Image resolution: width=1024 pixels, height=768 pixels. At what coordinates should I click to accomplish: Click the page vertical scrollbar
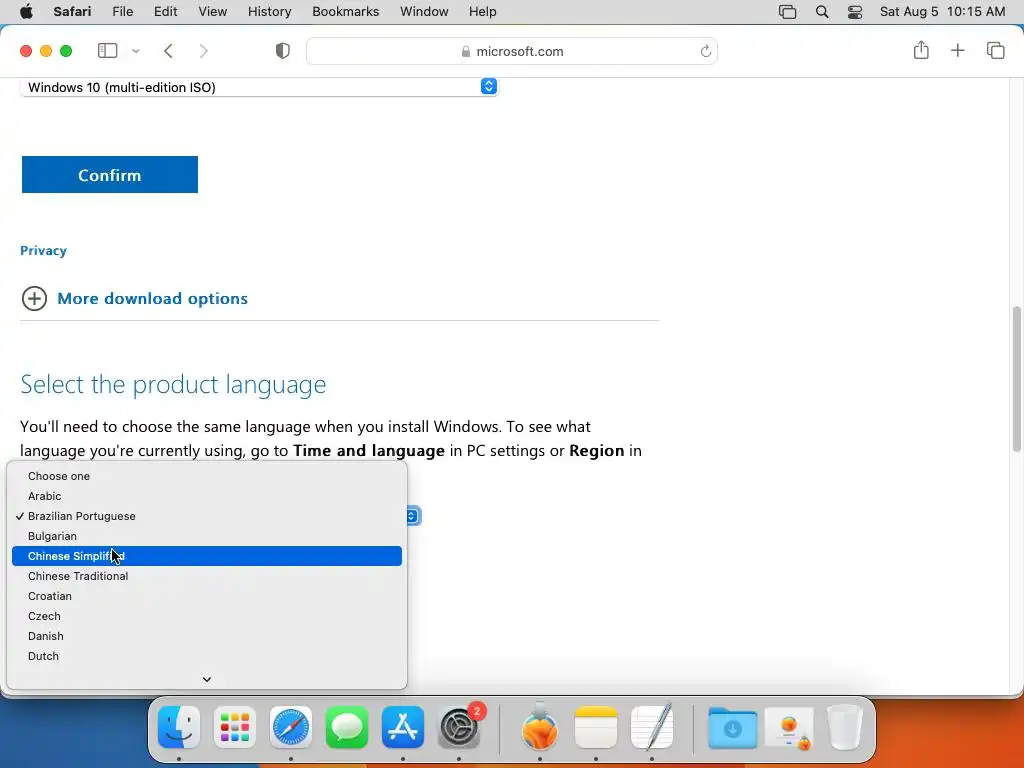[1016, 379]
